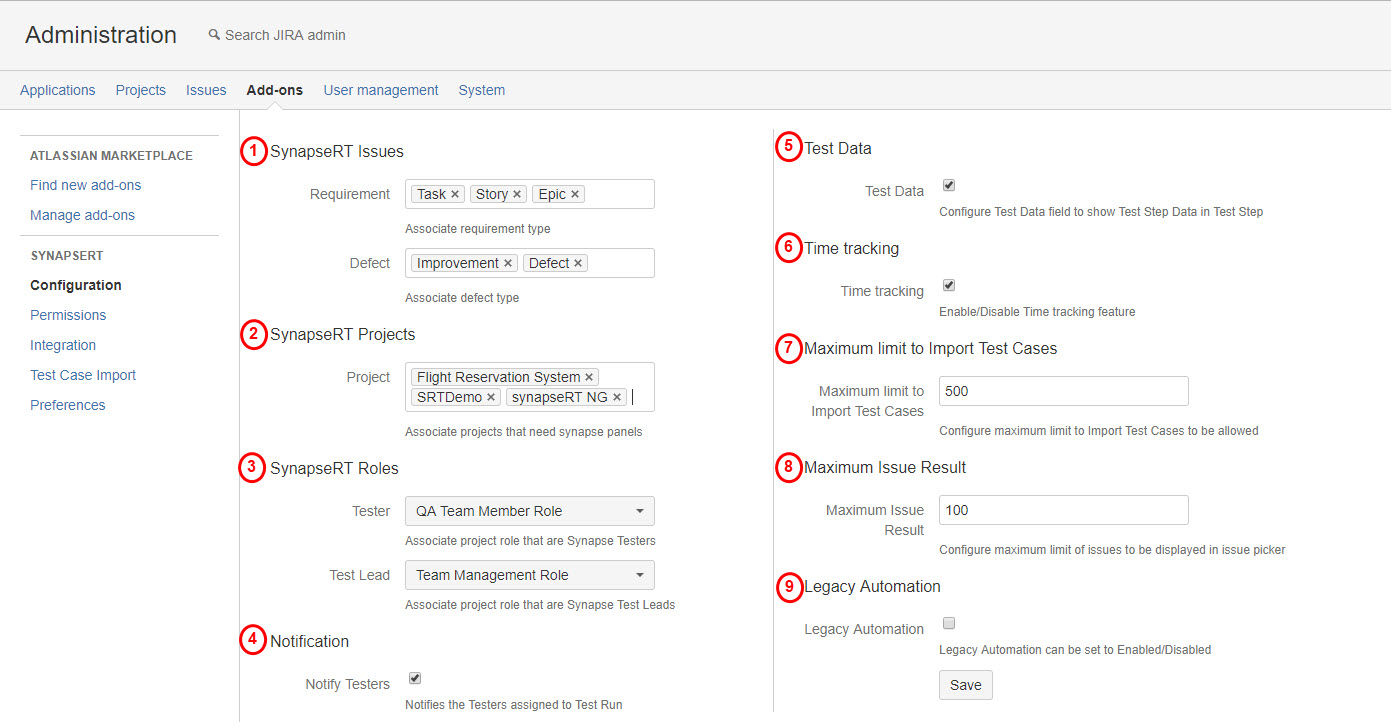Open the Tester role dropdown
1391x722 pixels.
529,511
